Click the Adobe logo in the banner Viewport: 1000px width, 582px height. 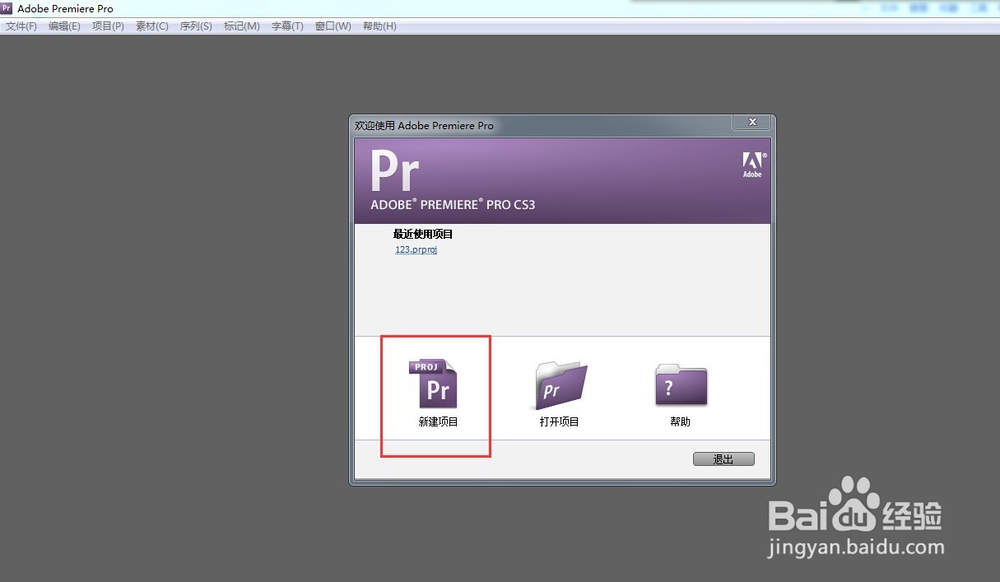click(753, 164)
